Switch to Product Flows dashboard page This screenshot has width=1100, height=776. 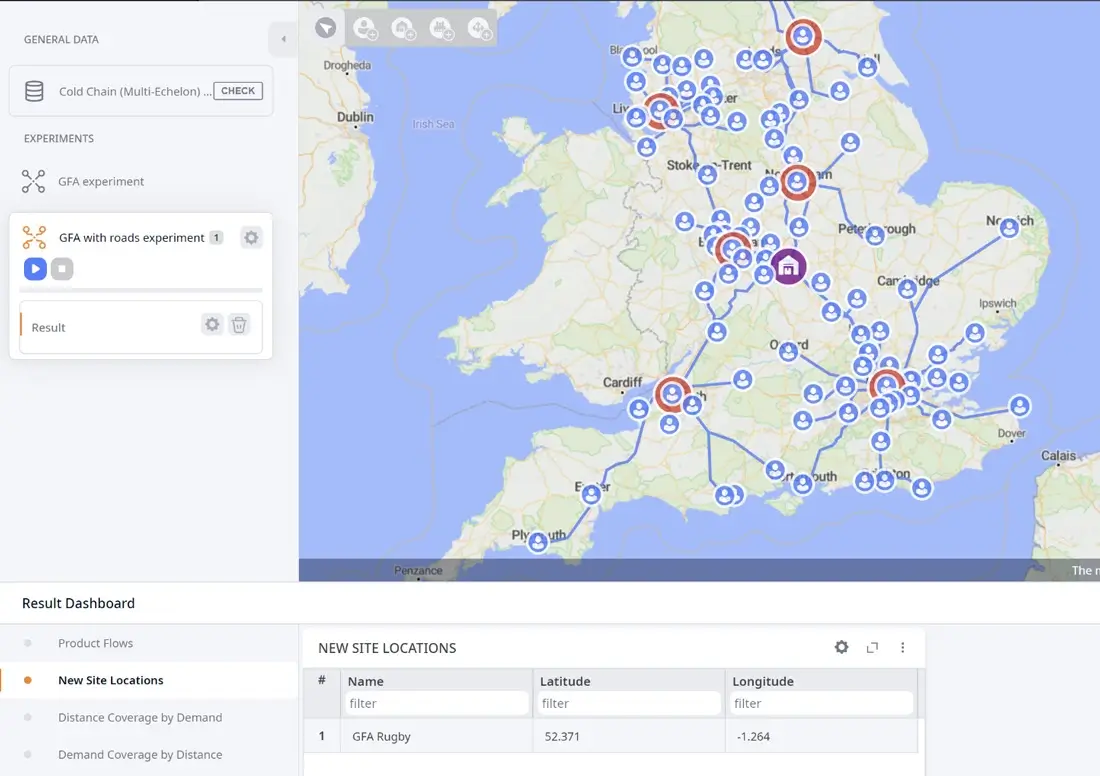tap(95, 643)
